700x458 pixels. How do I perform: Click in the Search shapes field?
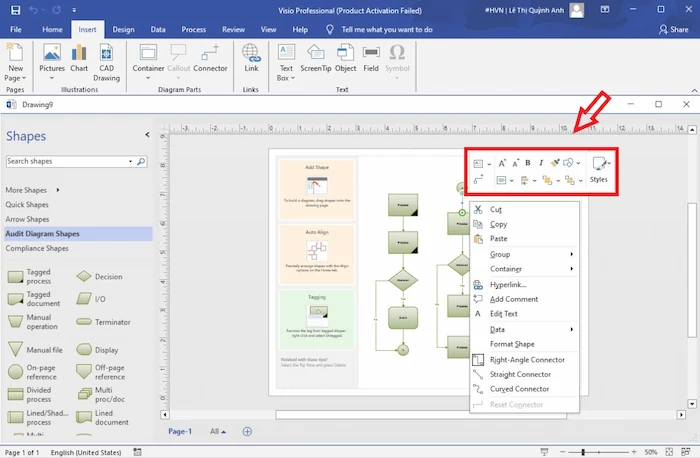click(x=67, y=161)
